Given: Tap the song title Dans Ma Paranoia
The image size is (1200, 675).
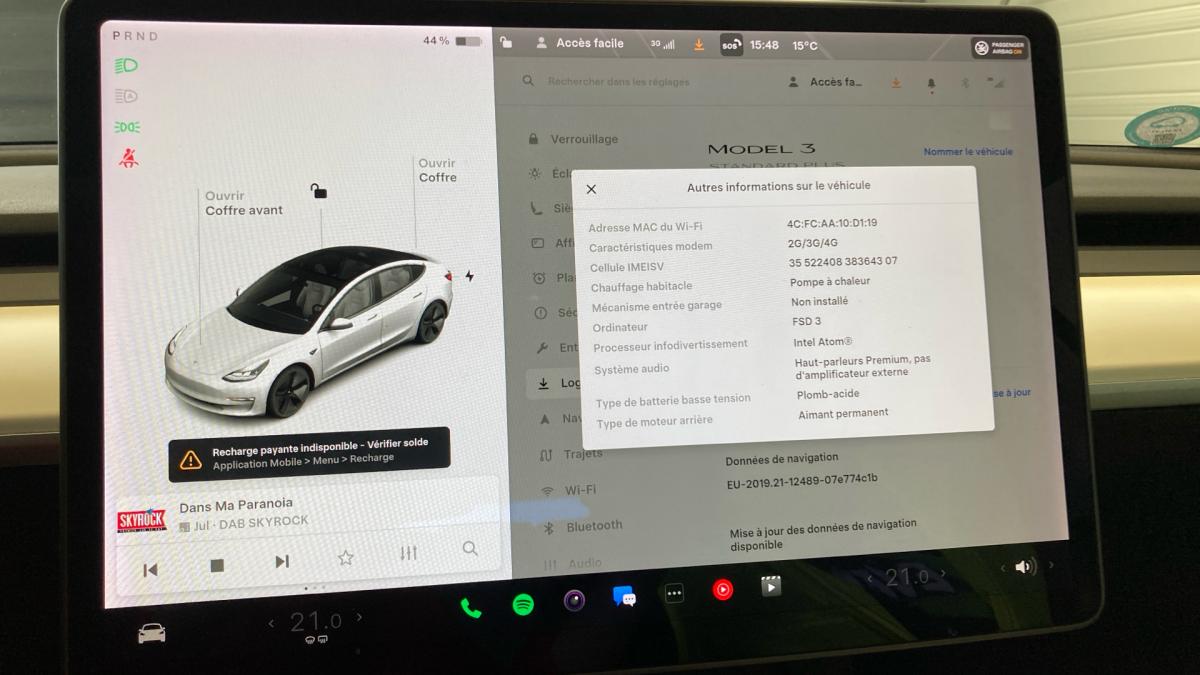Looking at the screenshot, I should pyautogui.click(x=236, y=505).
